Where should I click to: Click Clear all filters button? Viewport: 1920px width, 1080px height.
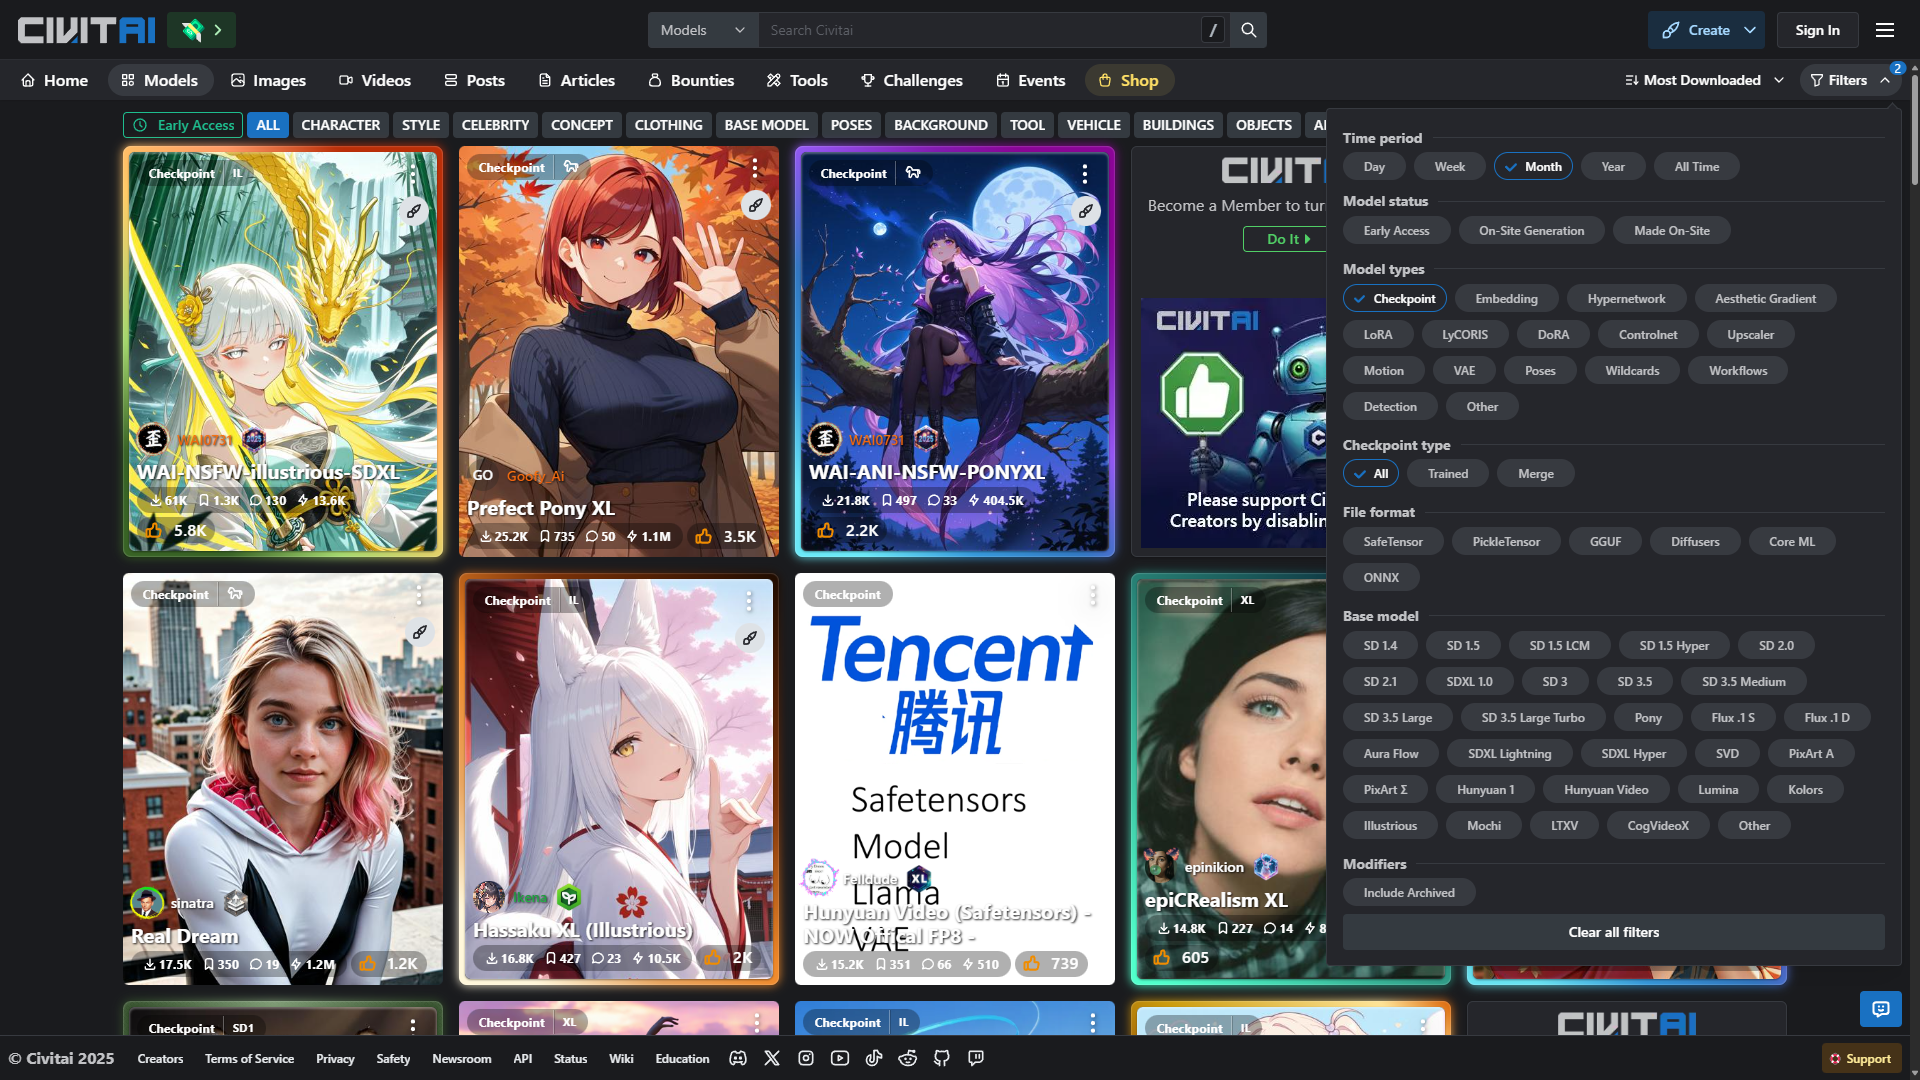(x=1613, y=932)
